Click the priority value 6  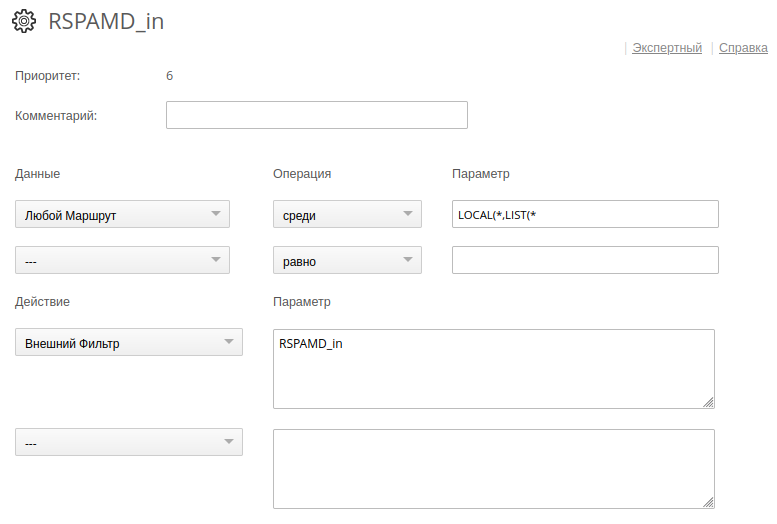pyautogui.click(x=169, y=75)
